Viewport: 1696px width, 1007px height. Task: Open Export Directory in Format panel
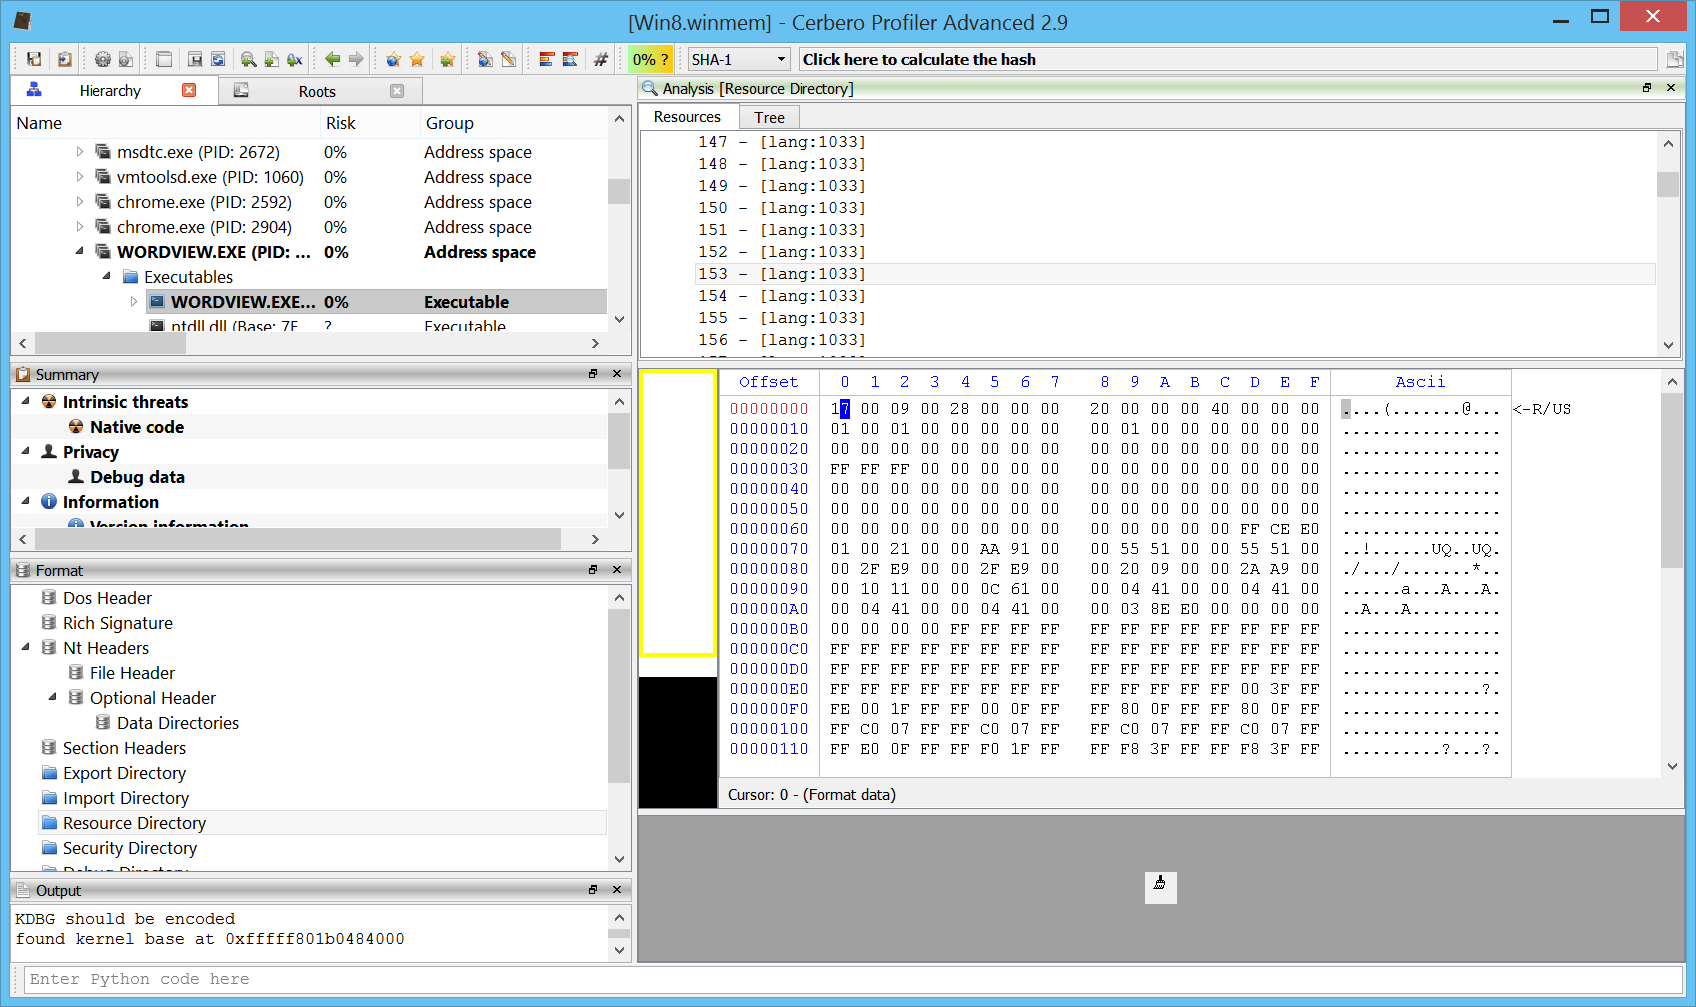pos(124,773)
